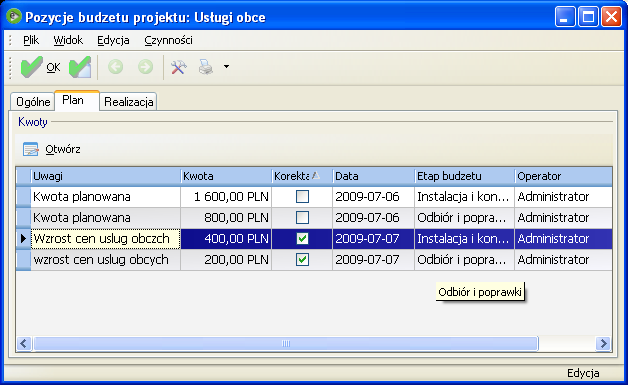Click the horizontal scrollbar thumb

point(286,343)
